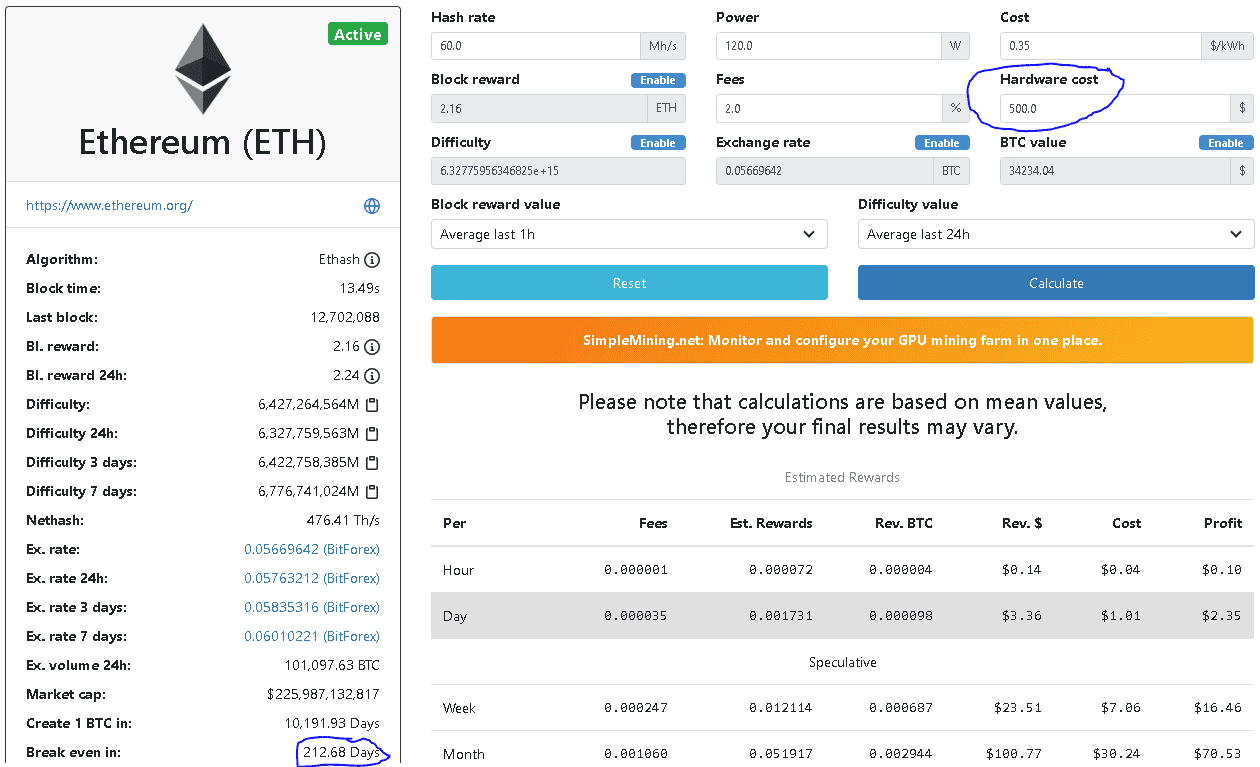Click the Hash rate input field

[x=535, y=46]
